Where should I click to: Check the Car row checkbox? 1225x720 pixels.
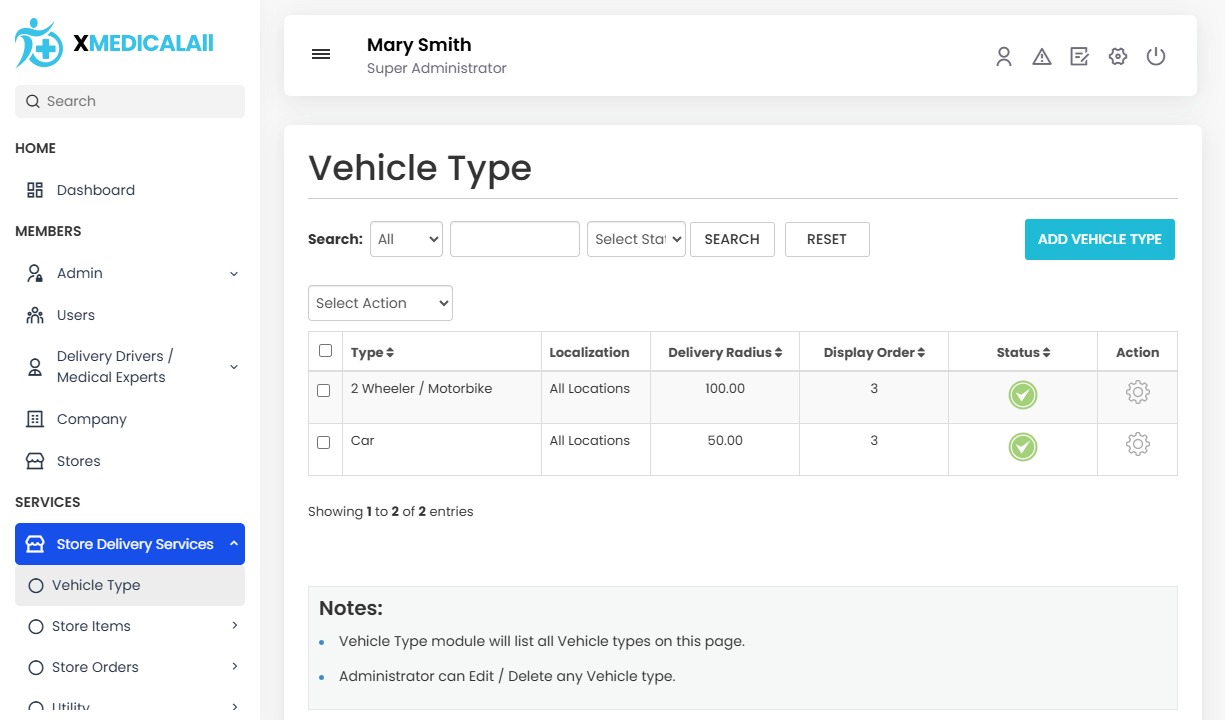point(325,442)
